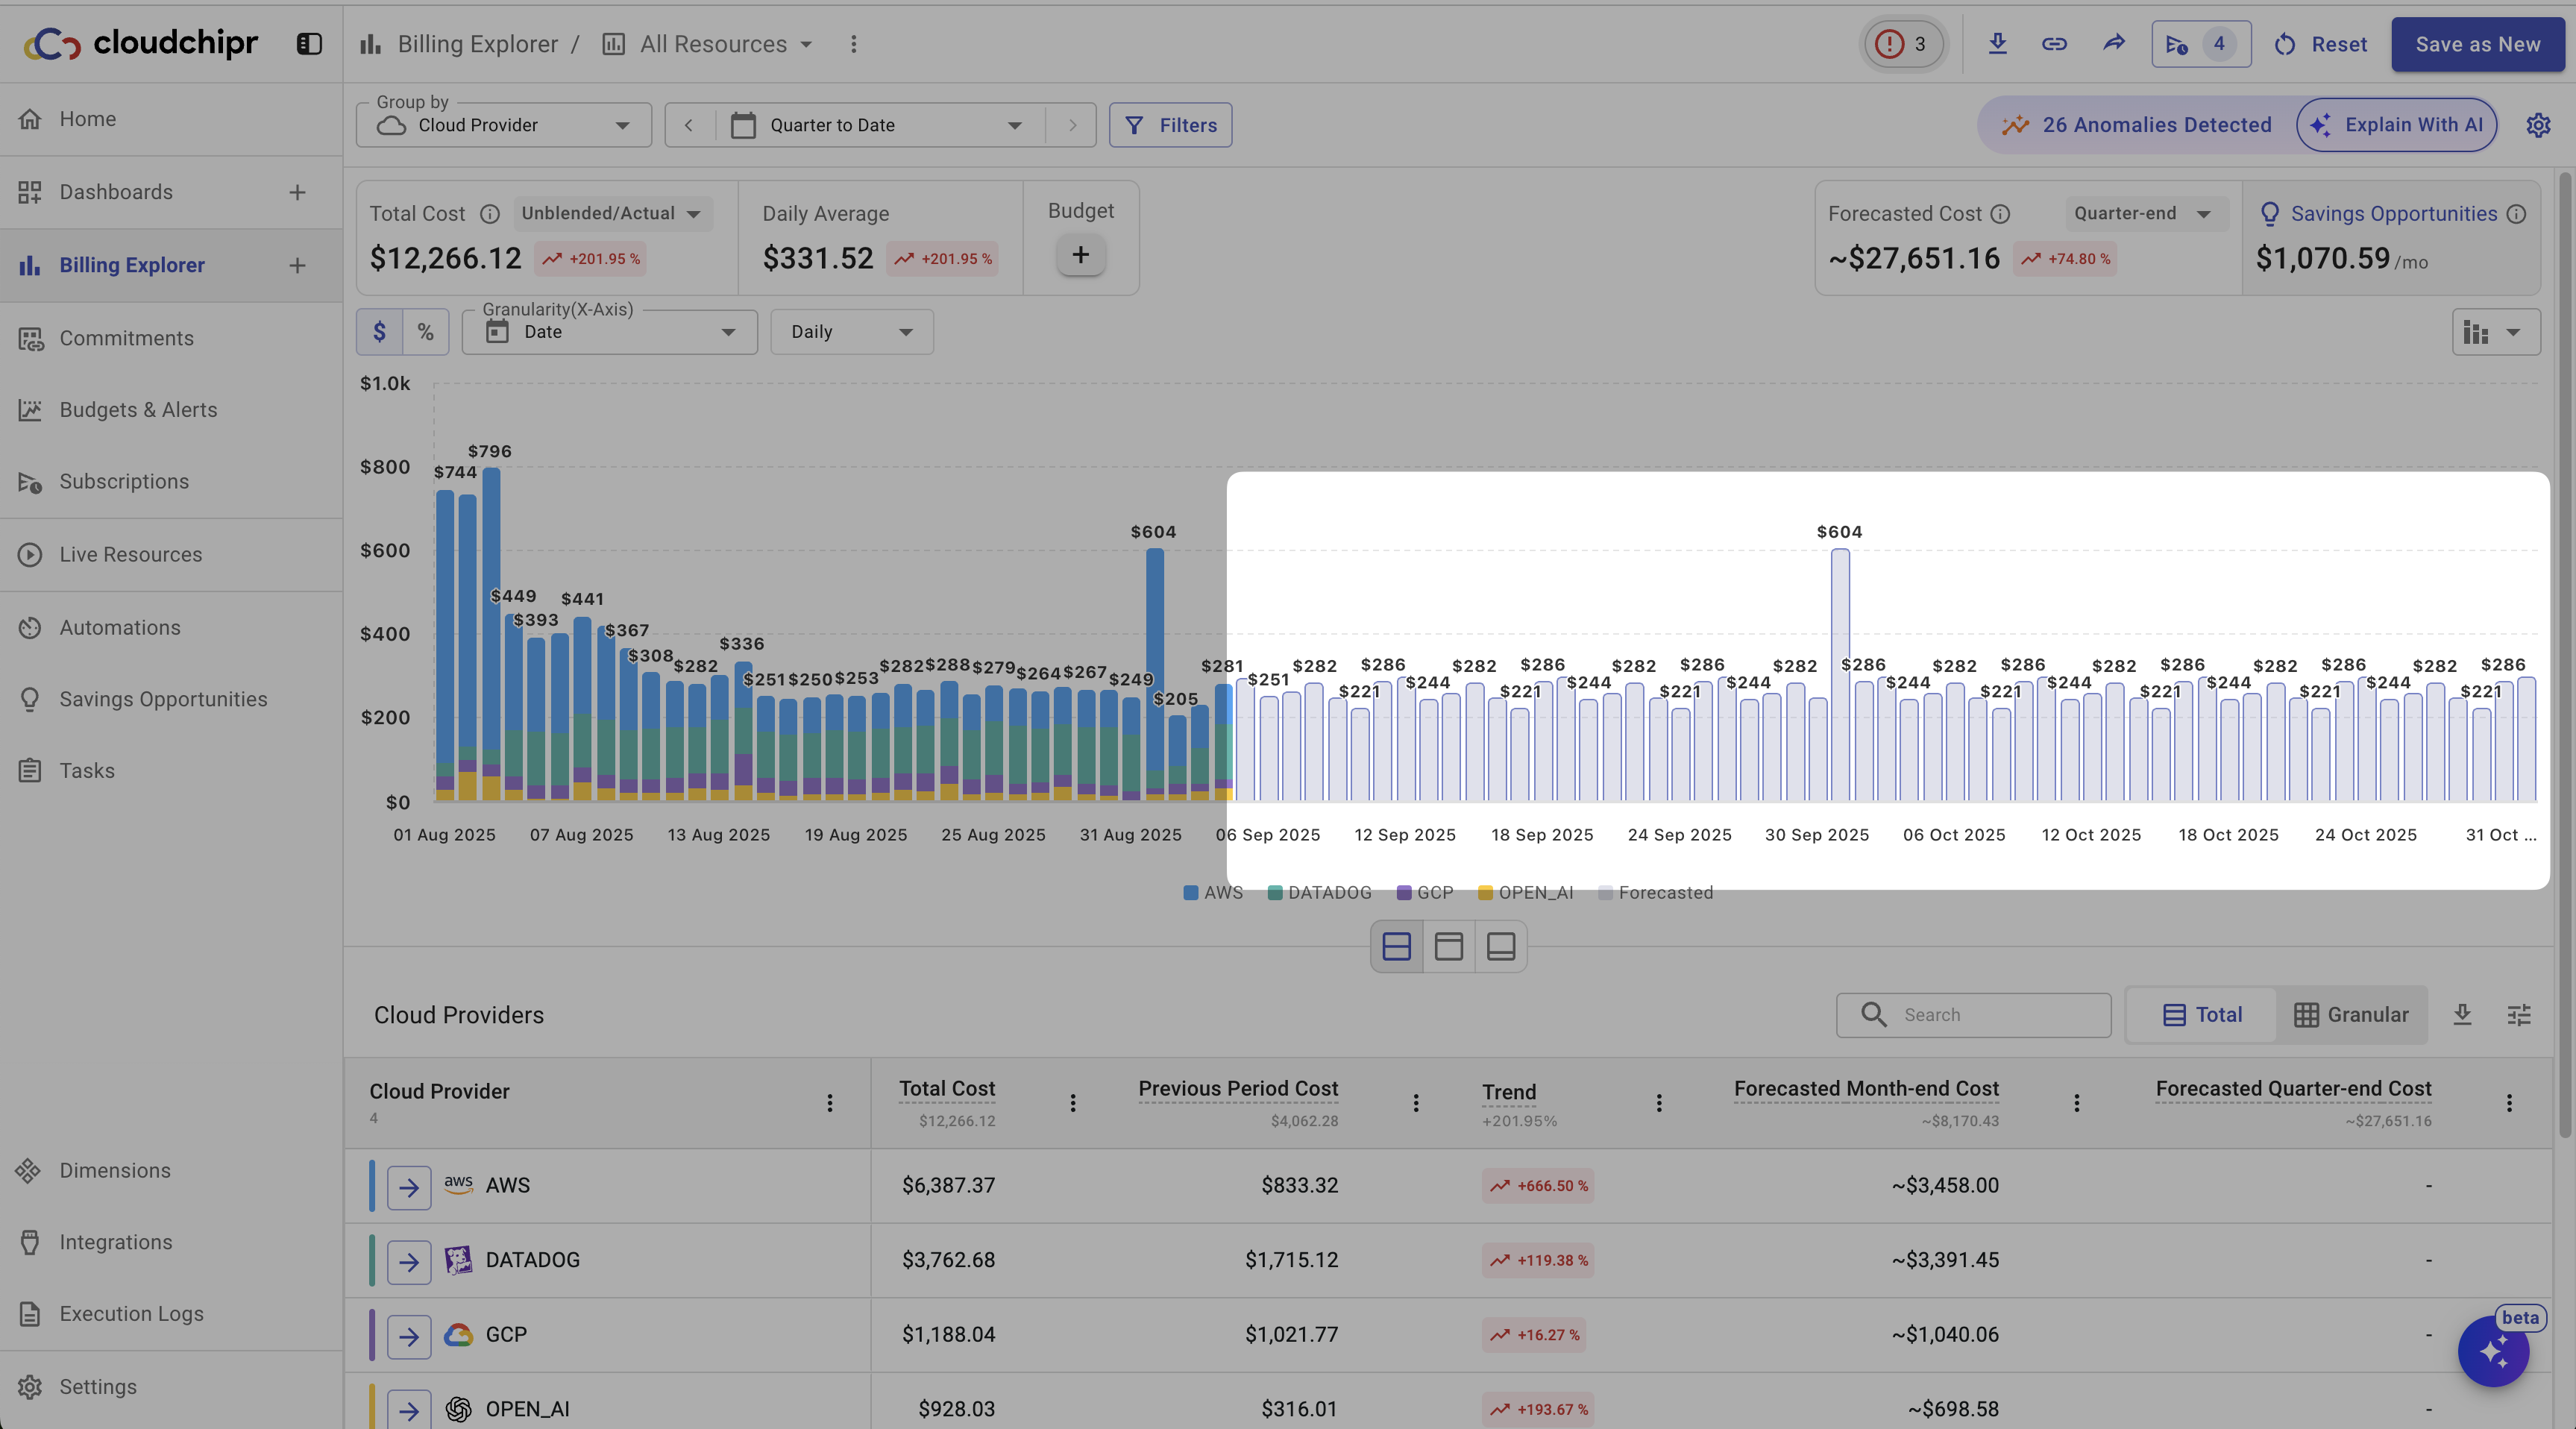This screenshot has width=2576, height=1429.
Task: Drill into GCP row arrow
Action: click(409, 1336)
